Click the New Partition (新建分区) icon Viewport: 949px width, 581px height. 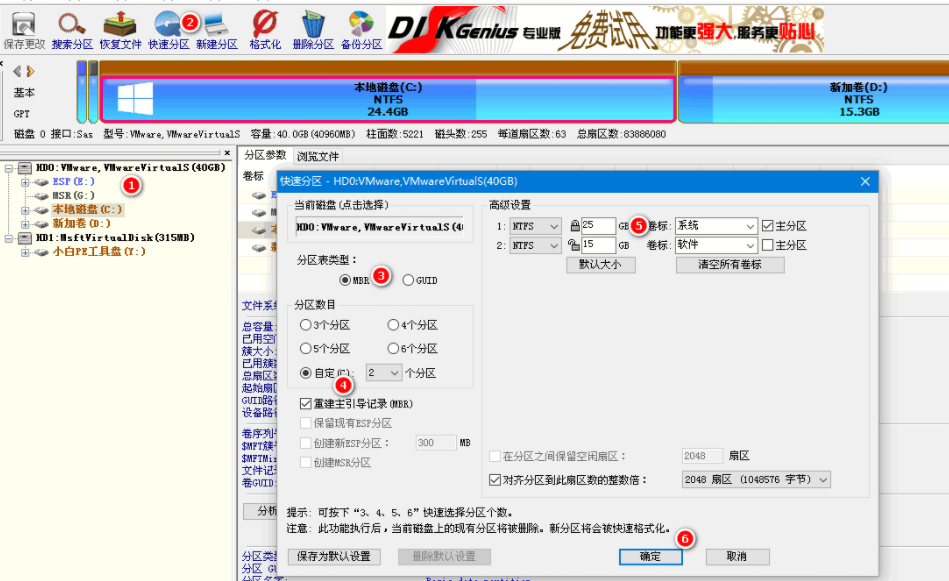[217, 30]
